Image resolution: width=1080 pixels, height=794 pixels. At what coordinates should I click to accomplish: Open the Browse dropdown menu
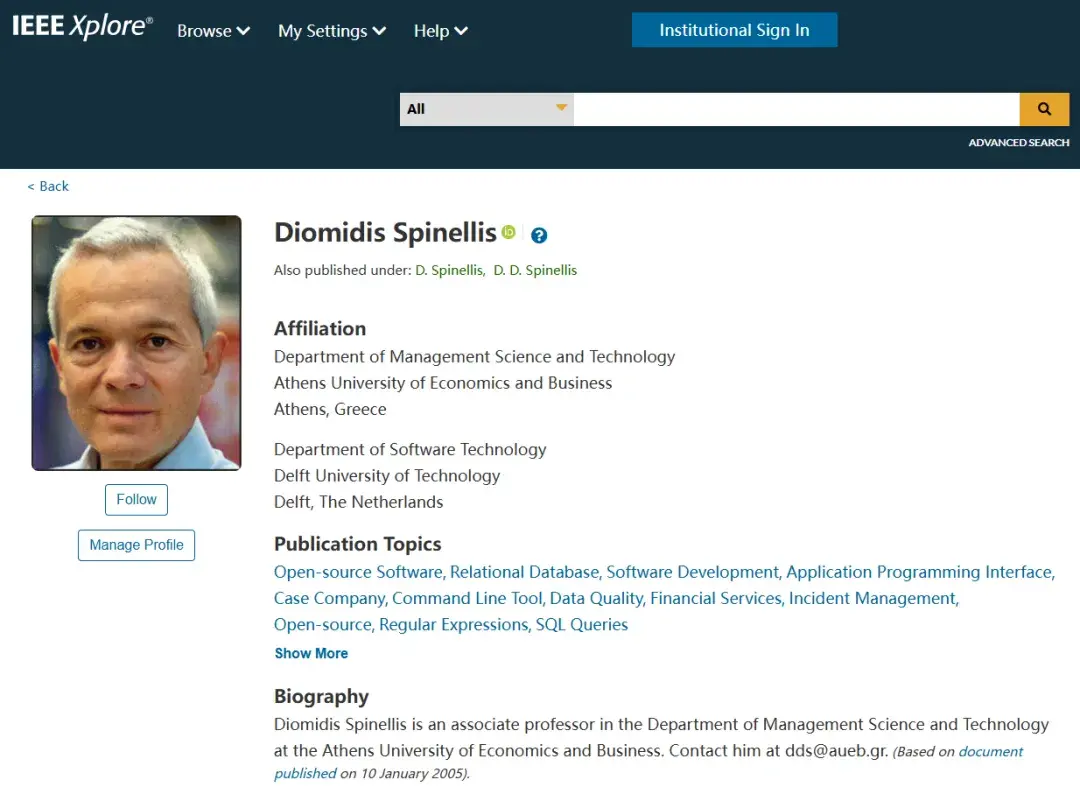[x=213, y=31]
